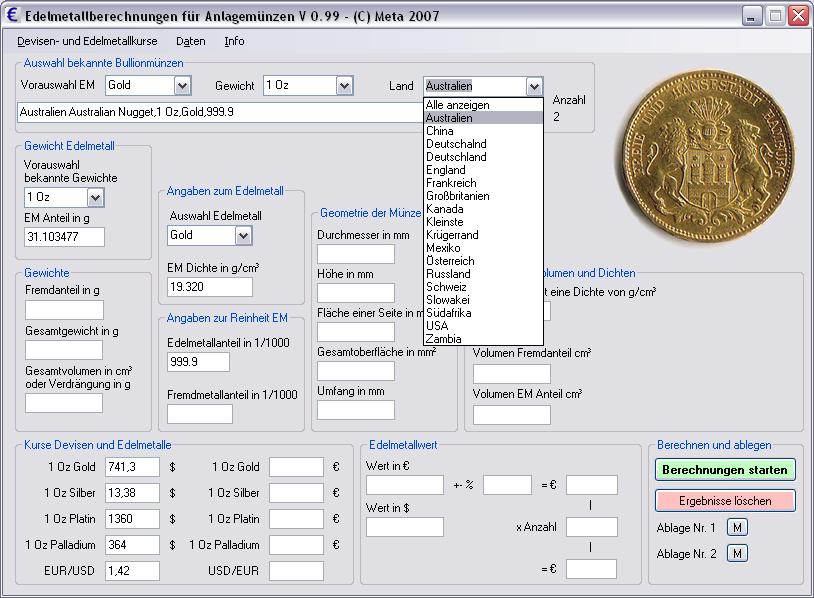Click the 1 Oz Gold dollar price field
Image resolution: width=814 pixels, height=598 pixels.
[131, 467]
